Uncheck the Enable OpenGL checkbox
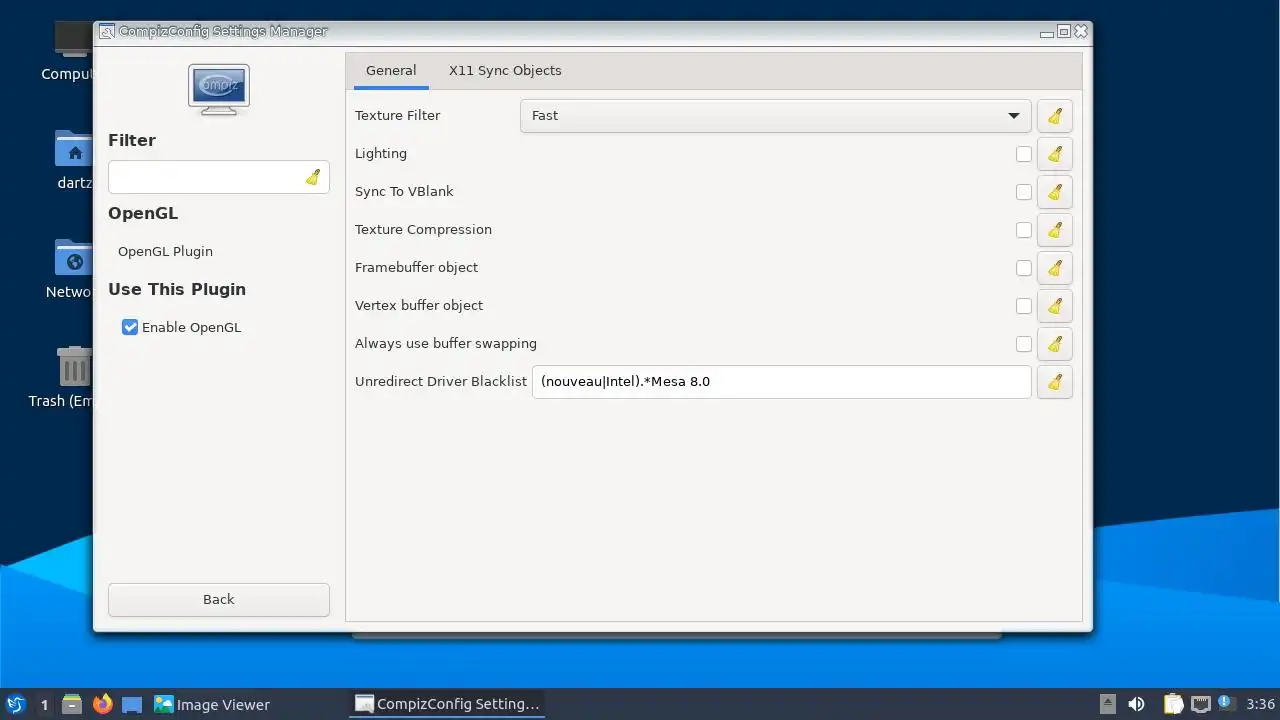1280x720 pixels. 130,327
